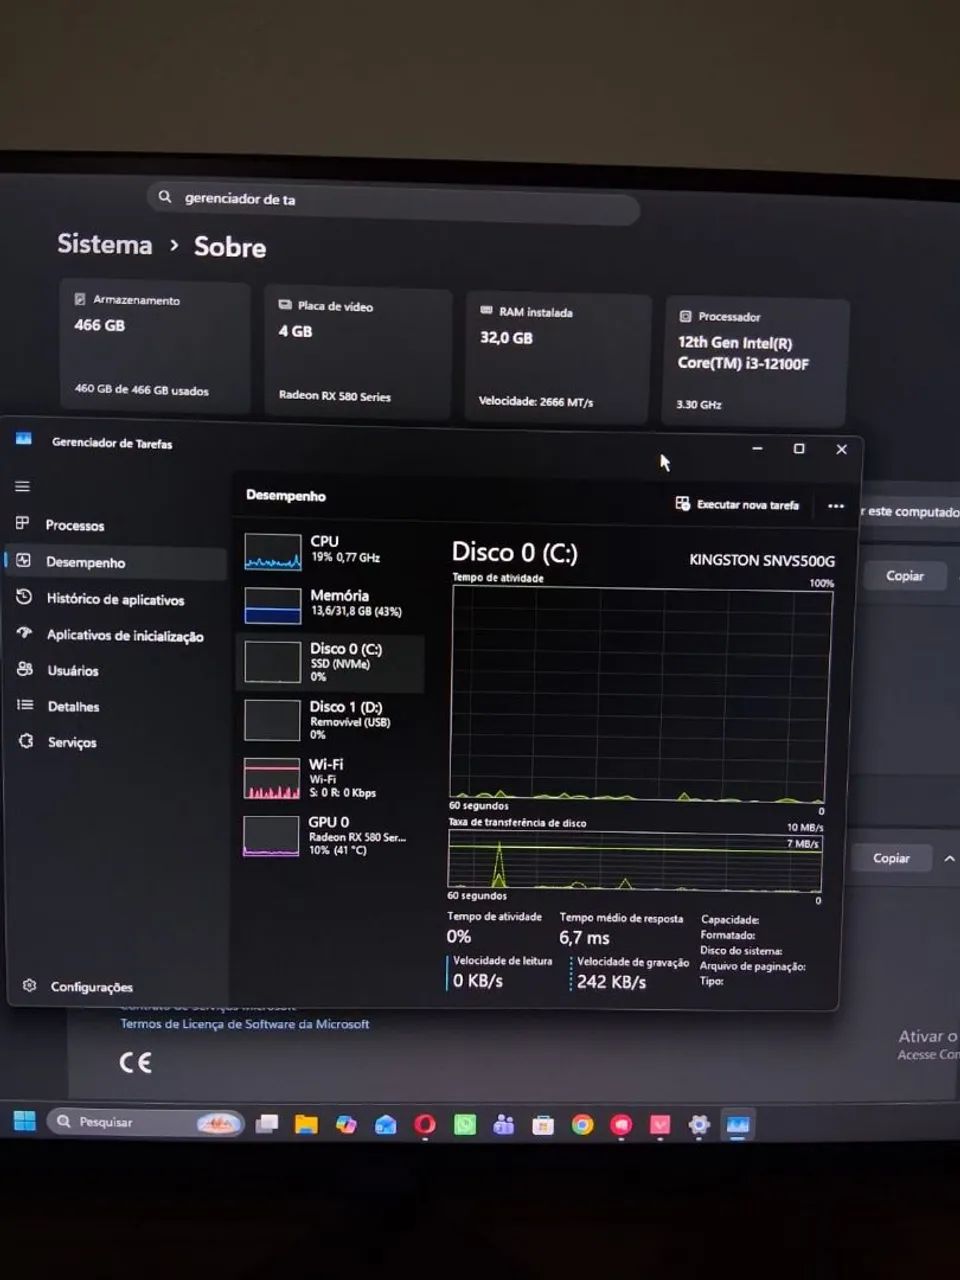Viewport: 960px width, 1280px height.
Task: Click the Settings search field
Action: coord(394,203)
